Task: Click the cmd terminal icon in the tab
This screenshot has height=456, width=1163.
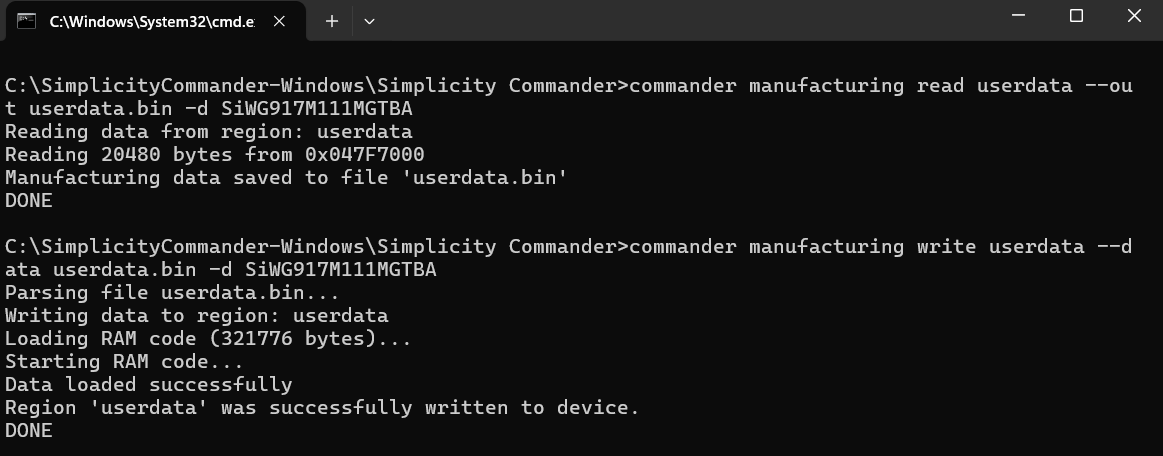Action: (27, 20)
